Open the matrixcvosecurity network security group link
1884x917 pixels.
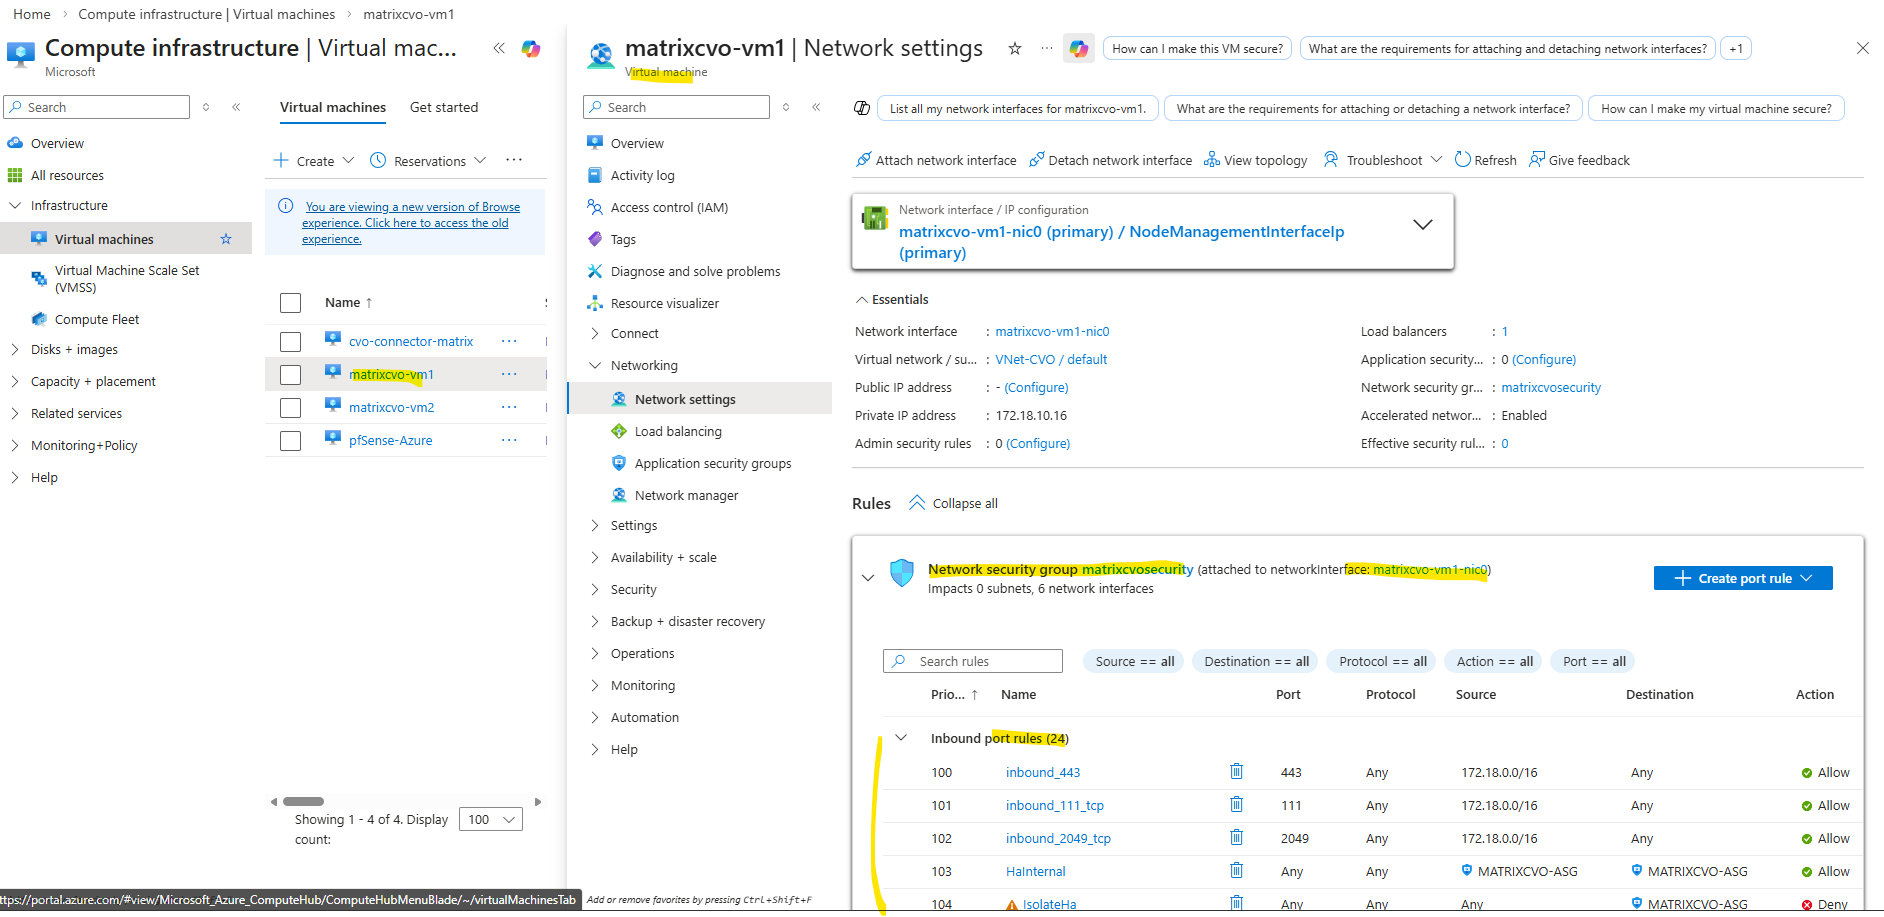[x=1551, y=387]
